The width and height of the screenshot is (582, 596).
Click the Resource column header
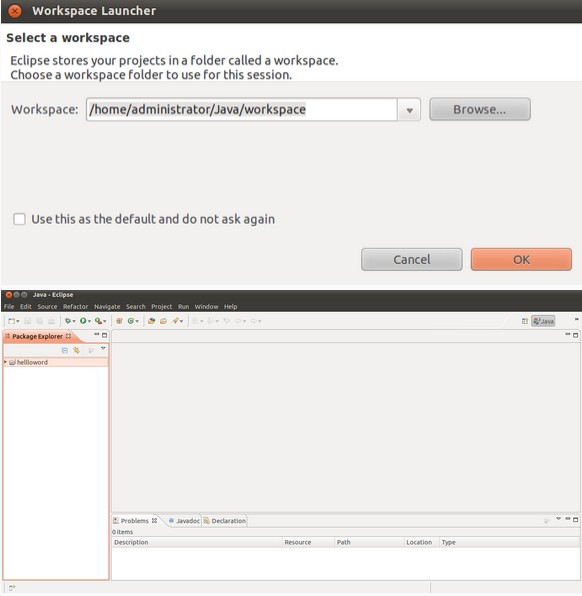[308, 542]
